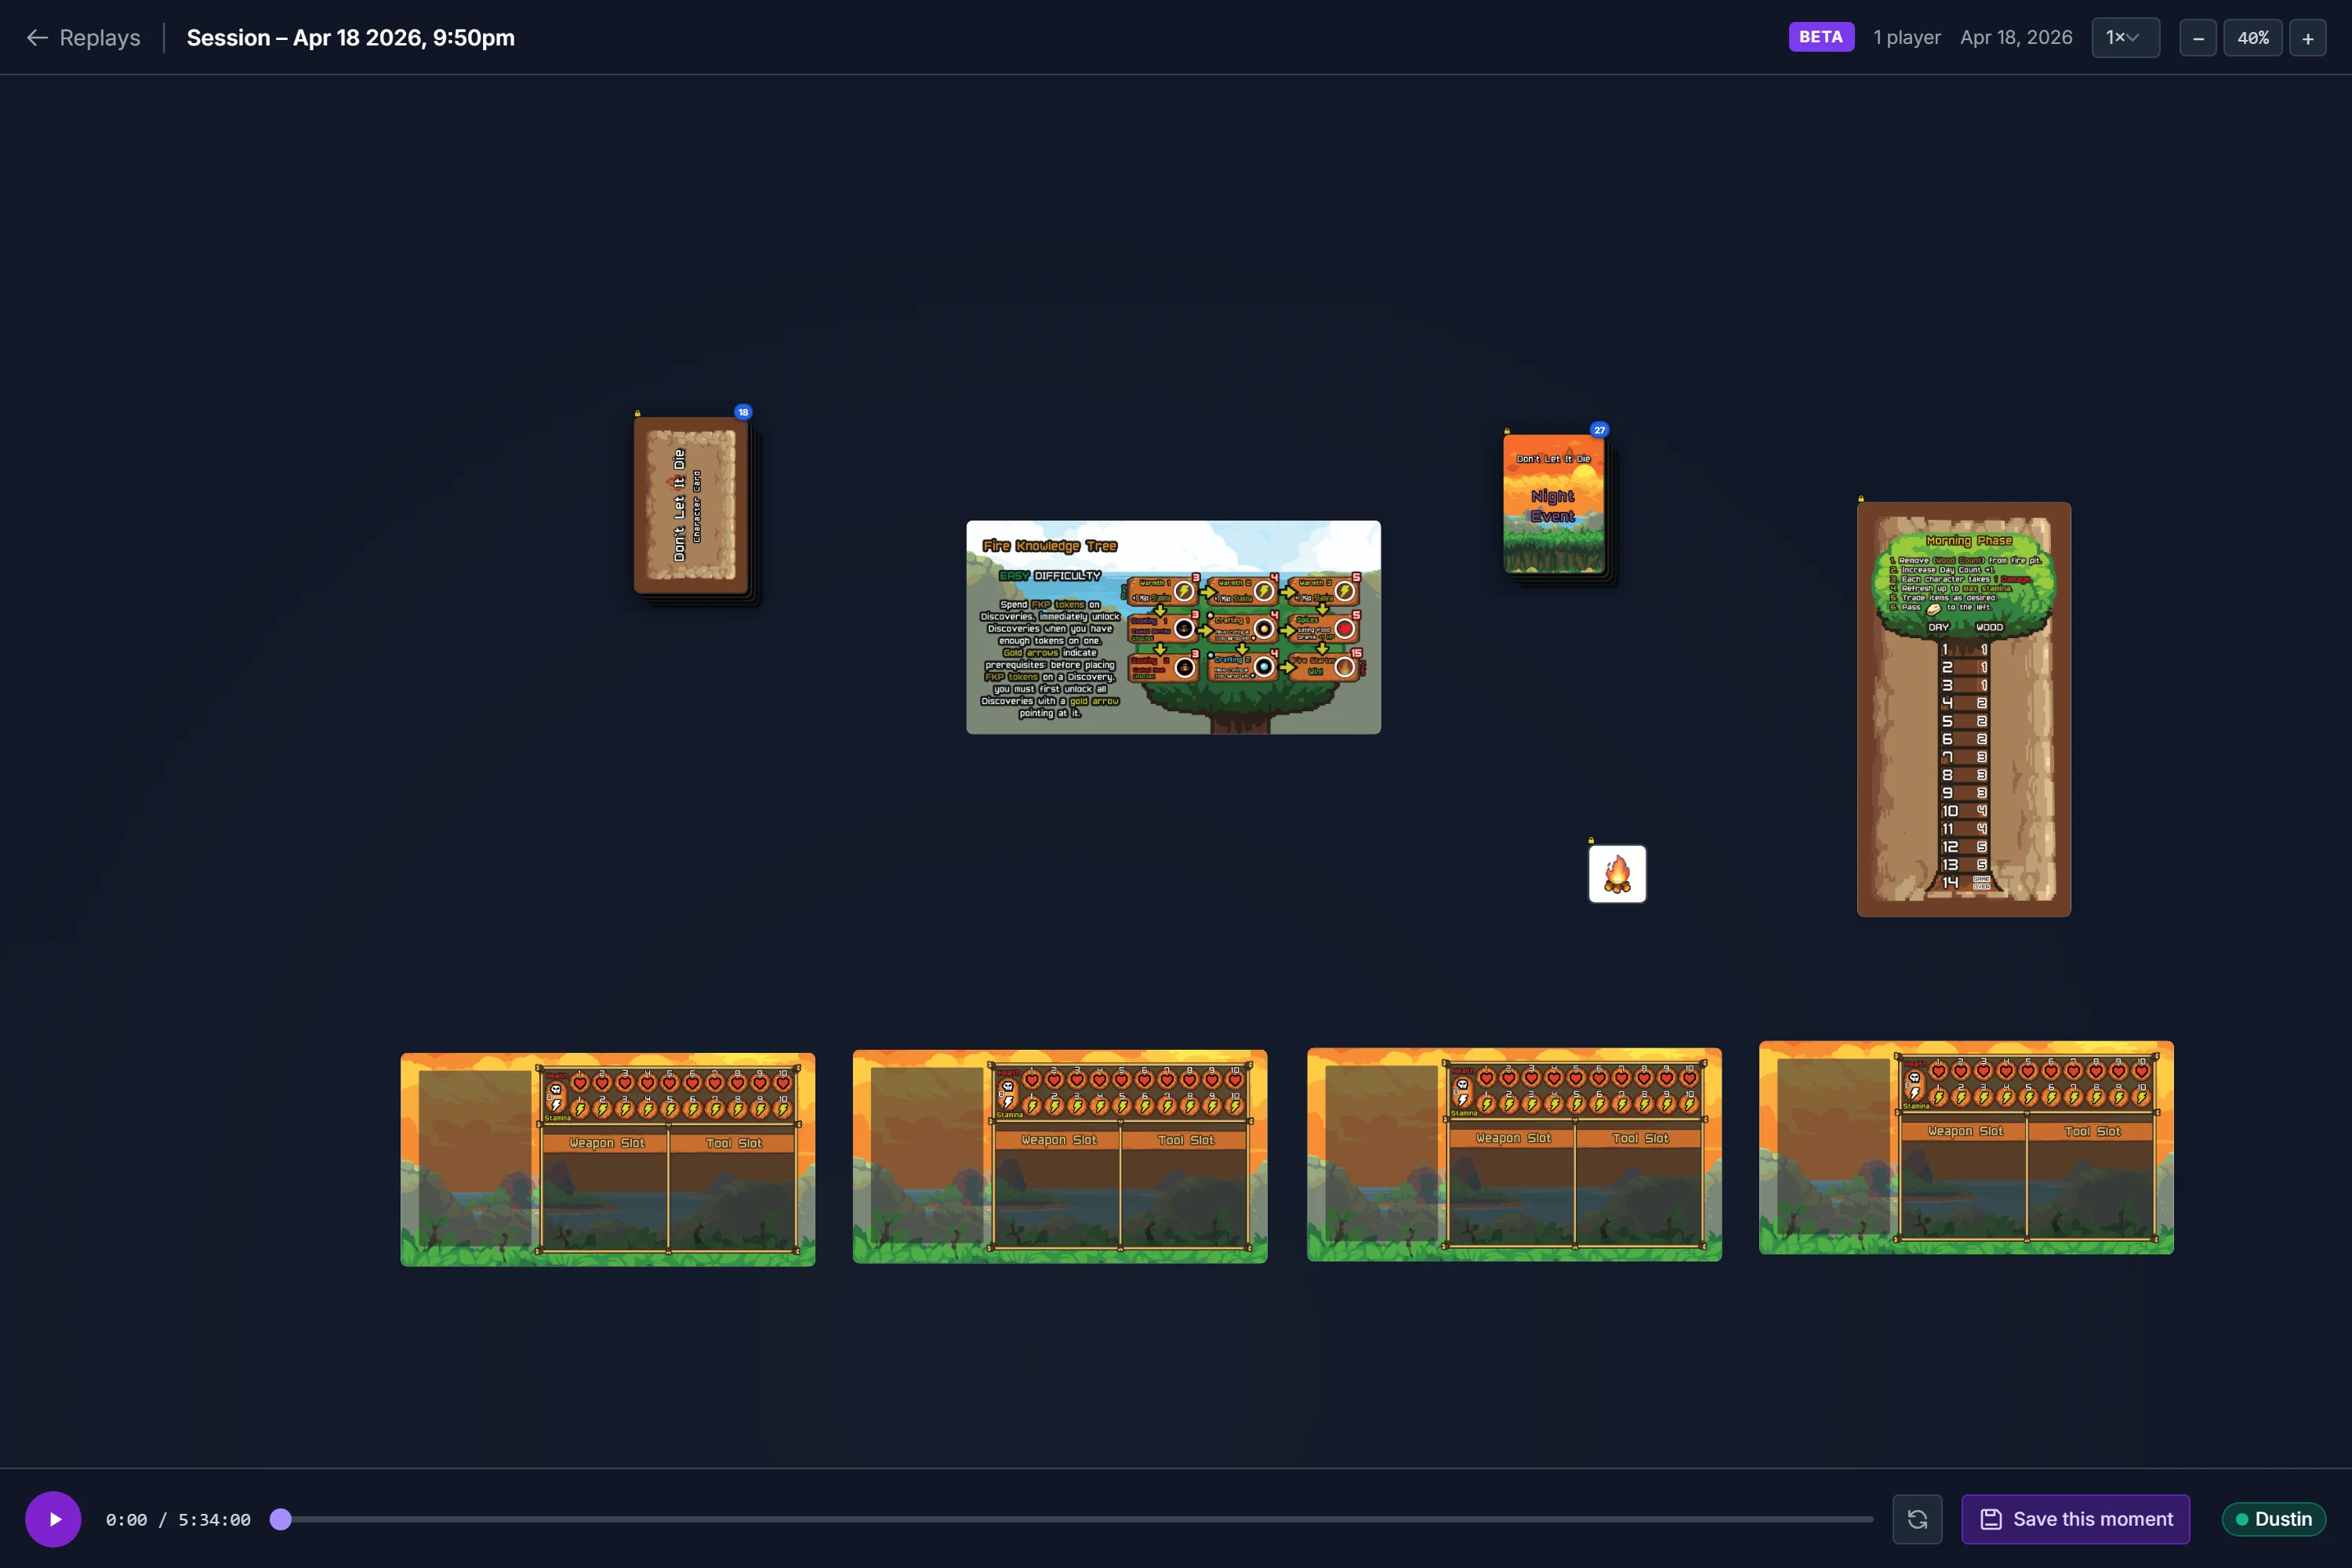Viewport: 2352px width, 1568px height.
Task: Click the lock icon above the Night Event deck
Action: (x=1507, y=431)
